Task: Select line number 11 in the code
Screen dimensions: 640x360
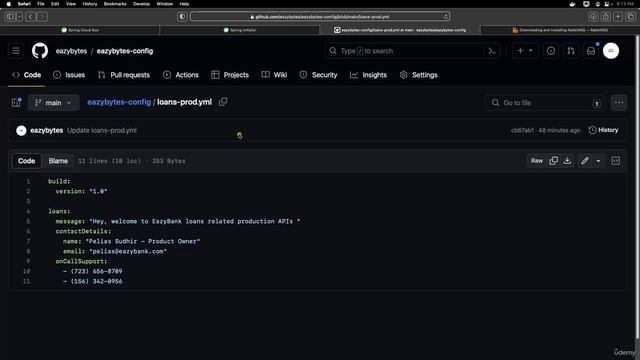Action: (27, 281)
